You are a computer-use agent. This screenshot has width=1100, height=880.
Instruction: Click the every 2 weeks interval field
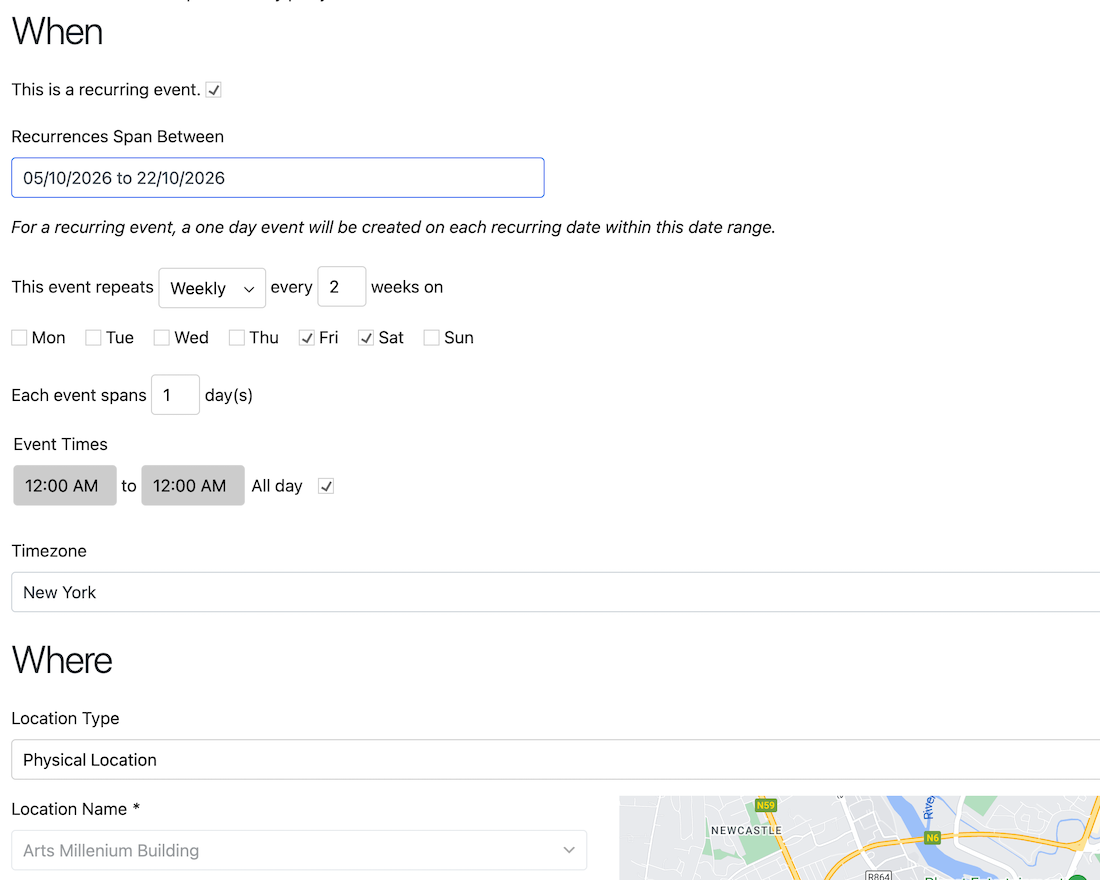(x=341, y=288)
